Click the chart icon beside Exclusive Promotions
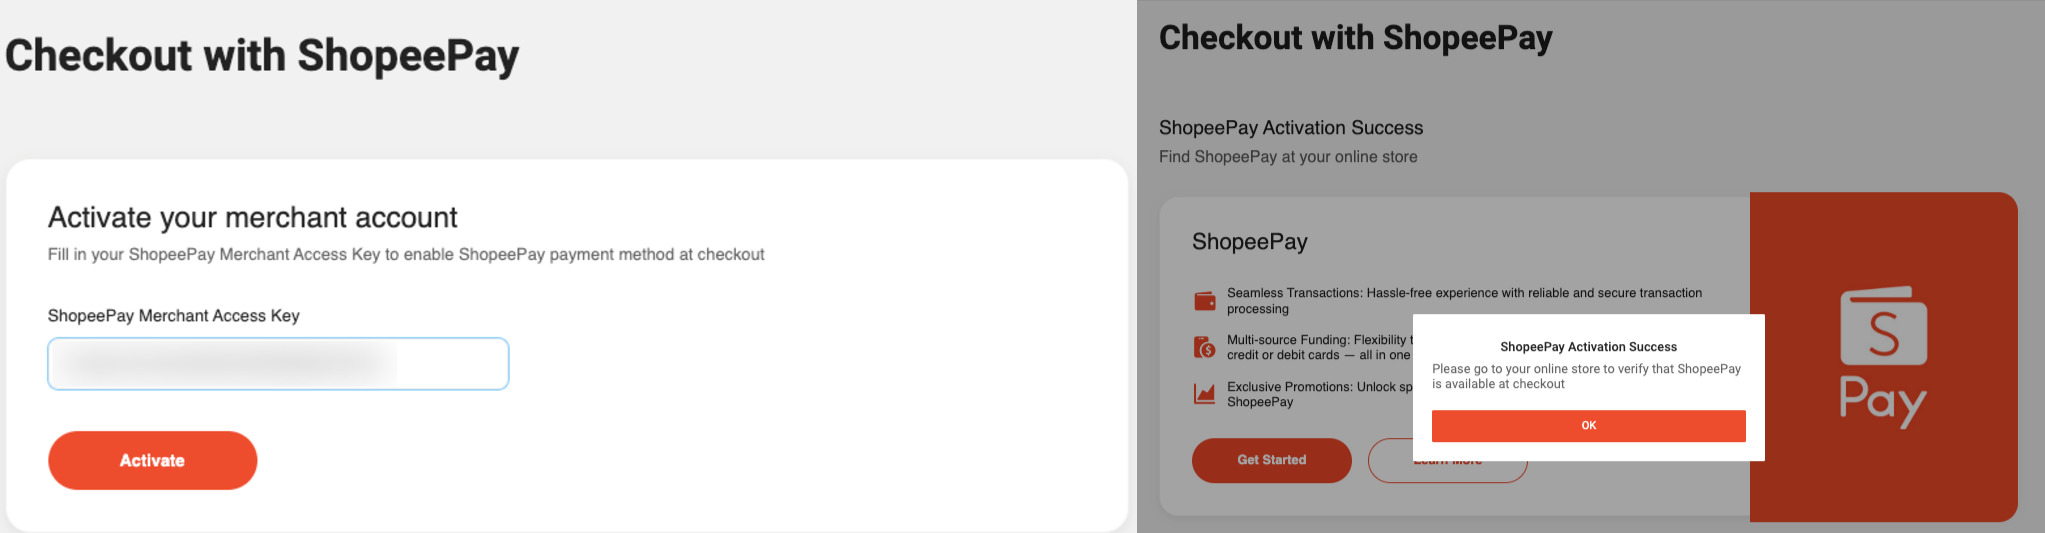 (x=1205, y=394)
